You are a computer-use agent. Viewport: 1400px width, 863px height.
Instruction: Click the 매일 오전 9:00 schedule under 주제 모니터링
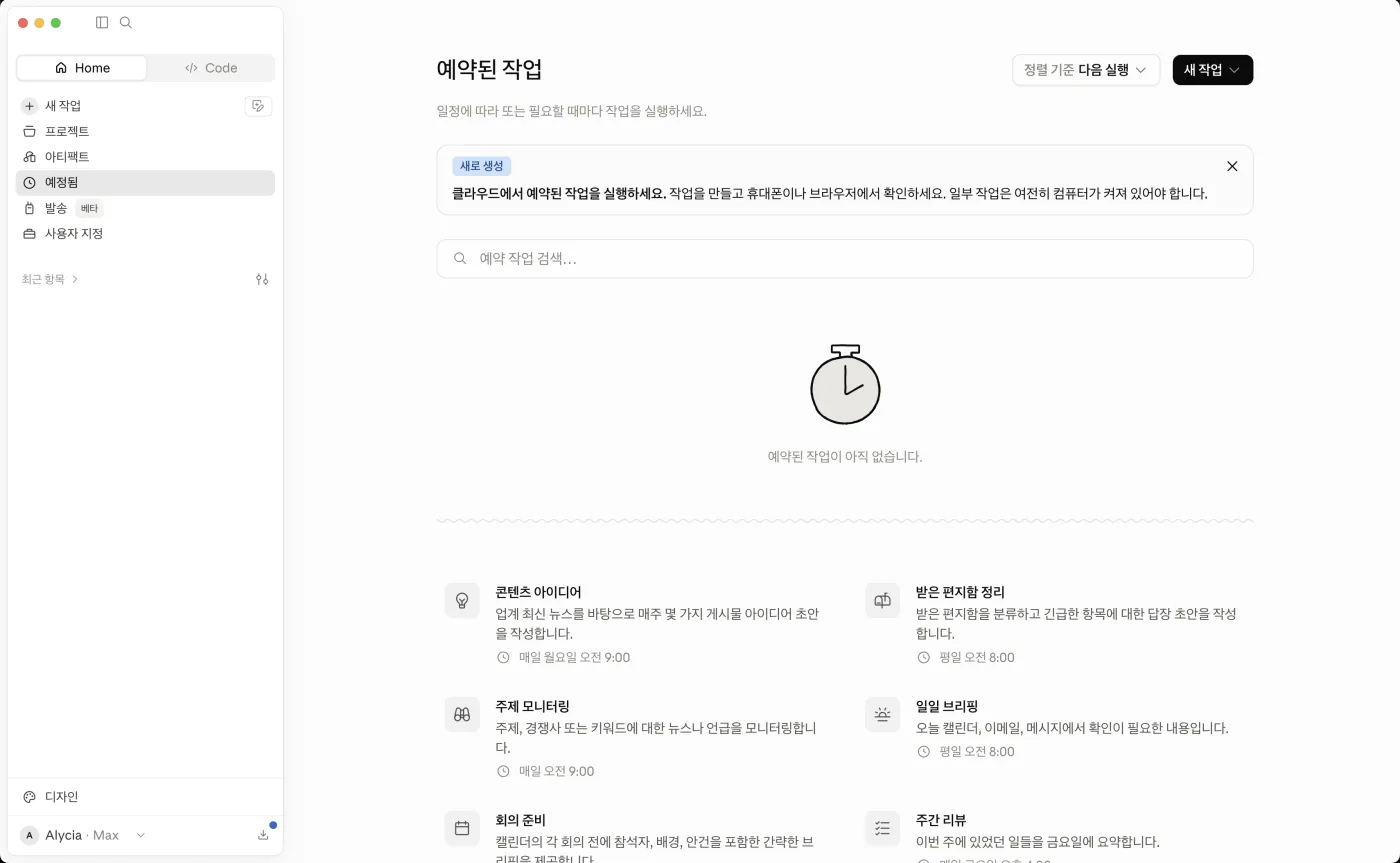(556, 771)
